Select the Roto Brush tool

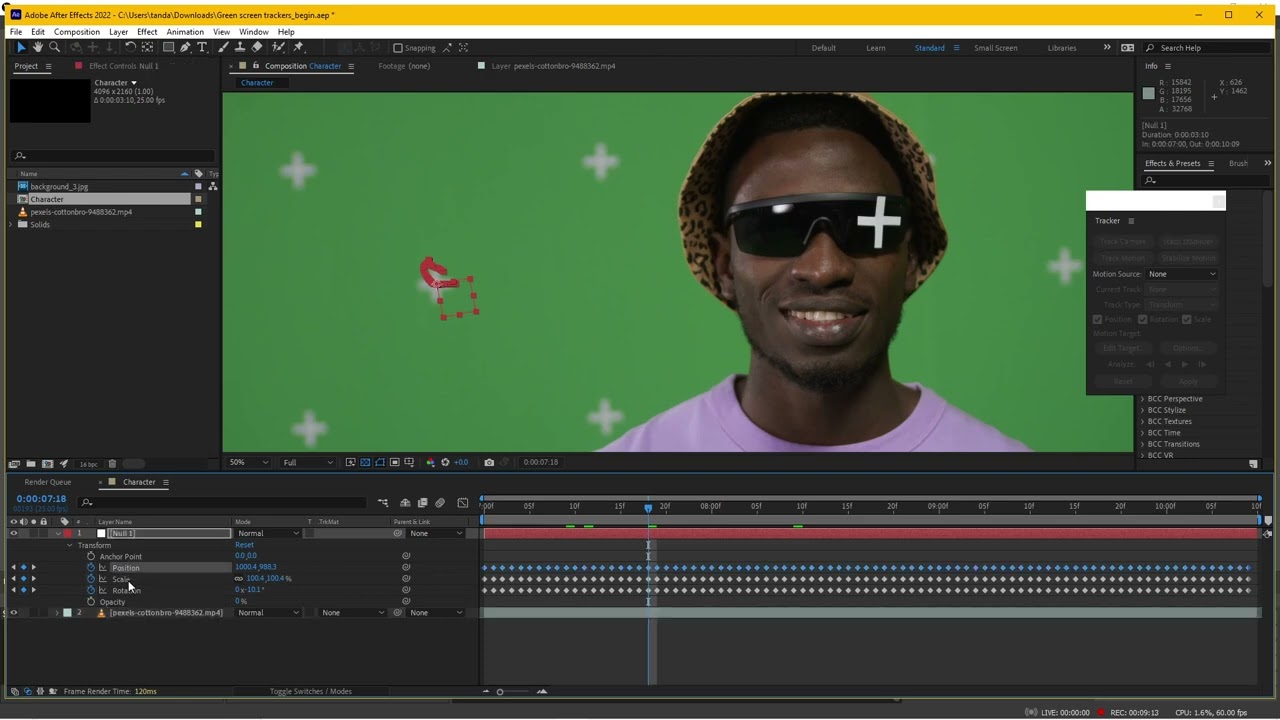[x=277, y=47]
